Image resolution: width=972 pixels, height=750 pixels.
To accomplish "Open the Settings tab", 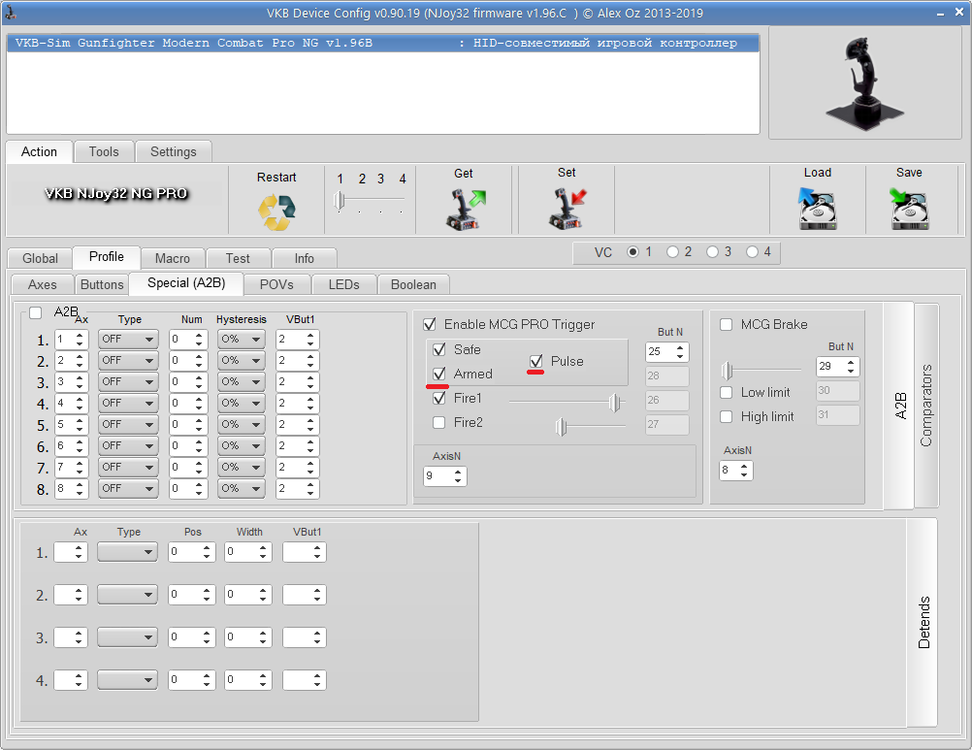I will tap(173, 152).
